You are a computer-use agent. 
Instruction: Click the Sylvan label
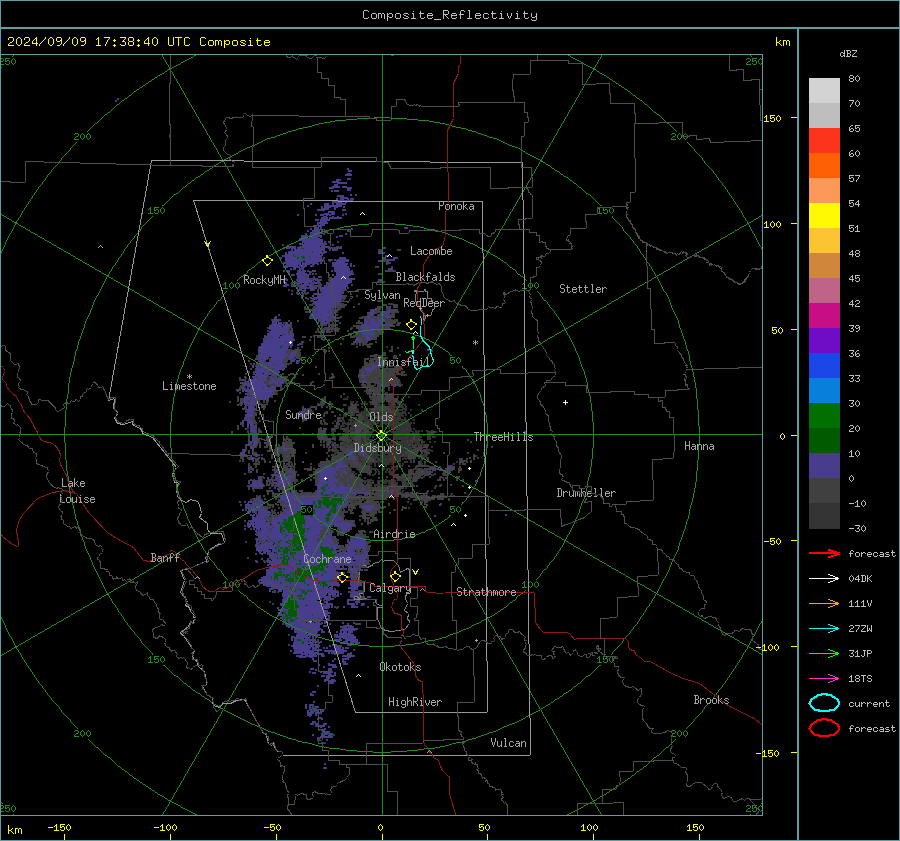382,296
